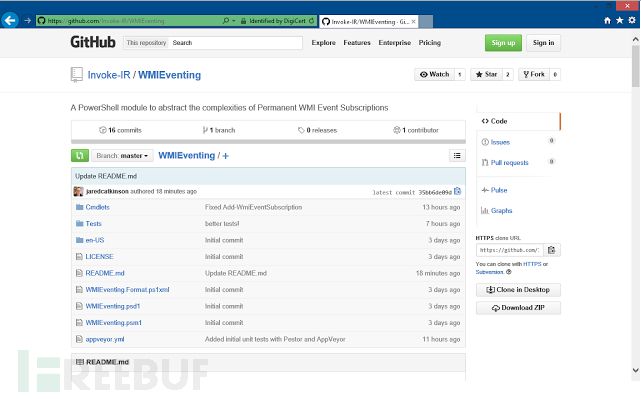The height and width of the screenshot is (399, 641).
Task: Click the lock icon Identified by DigiCert
Action: click(243, 20)
